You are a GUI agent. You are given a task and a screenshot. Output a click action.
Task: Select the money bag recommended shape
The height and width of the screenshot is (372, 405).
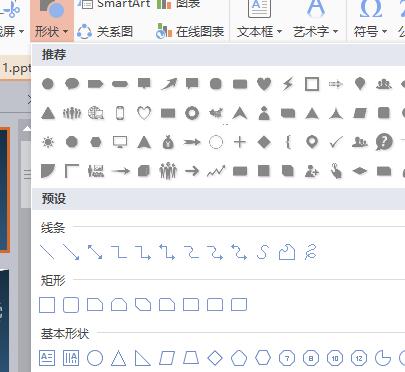click(x=168, y=142)
